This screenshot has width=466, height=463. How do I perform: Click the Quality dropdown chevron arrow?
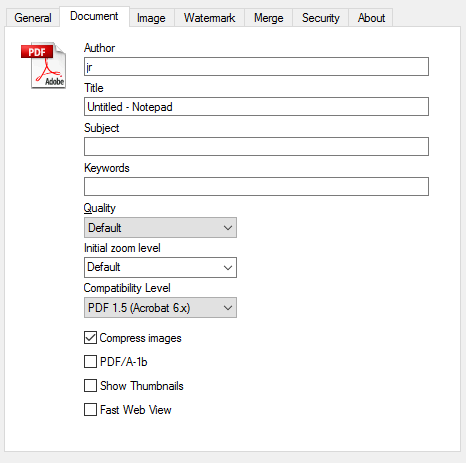pos(228,228)
